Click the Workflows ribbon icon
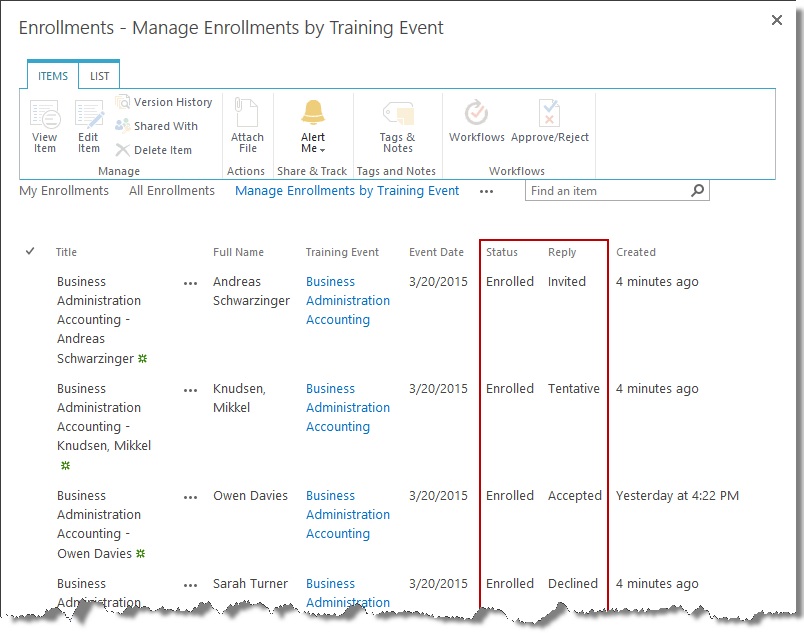Screen dimensions: 804x633 tap(477, 113)
